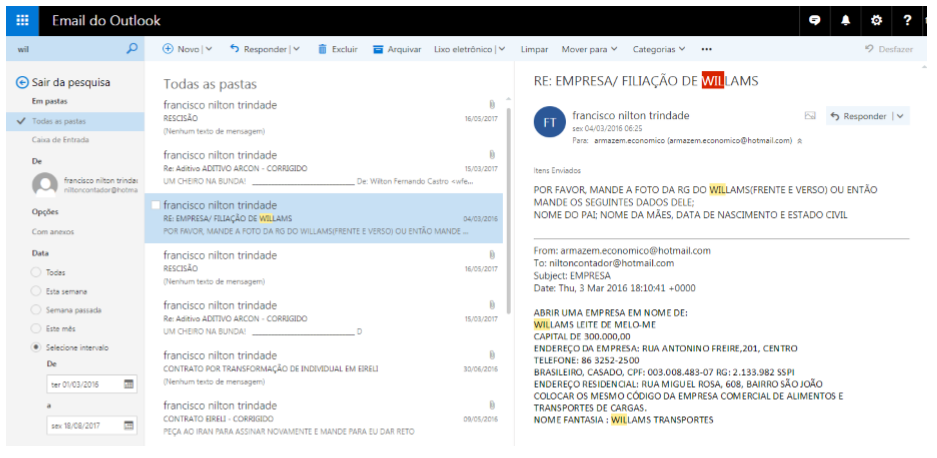Expand reply options arrow in reading pane
The height and width of the screenshot is (458, 937).
[x=900, y=116]
